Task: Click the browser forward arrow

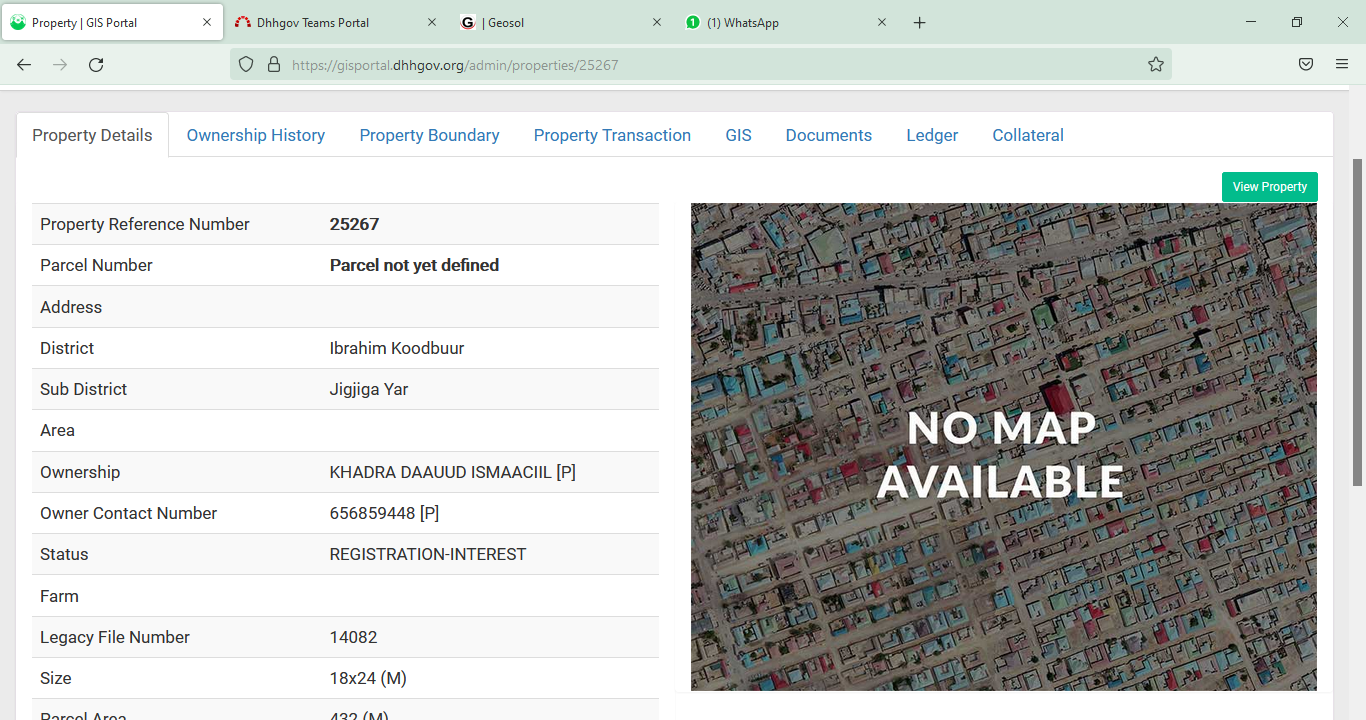Action: point(60,64)
